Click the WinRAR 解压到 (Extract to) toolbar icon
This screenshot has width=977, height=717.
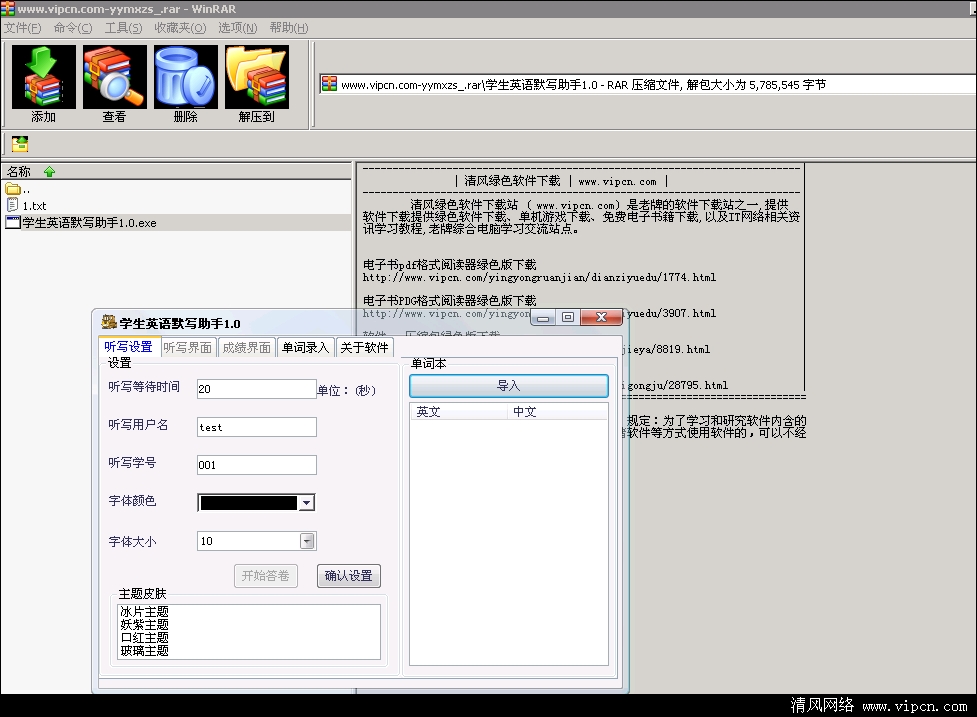(x=257, y=84)
